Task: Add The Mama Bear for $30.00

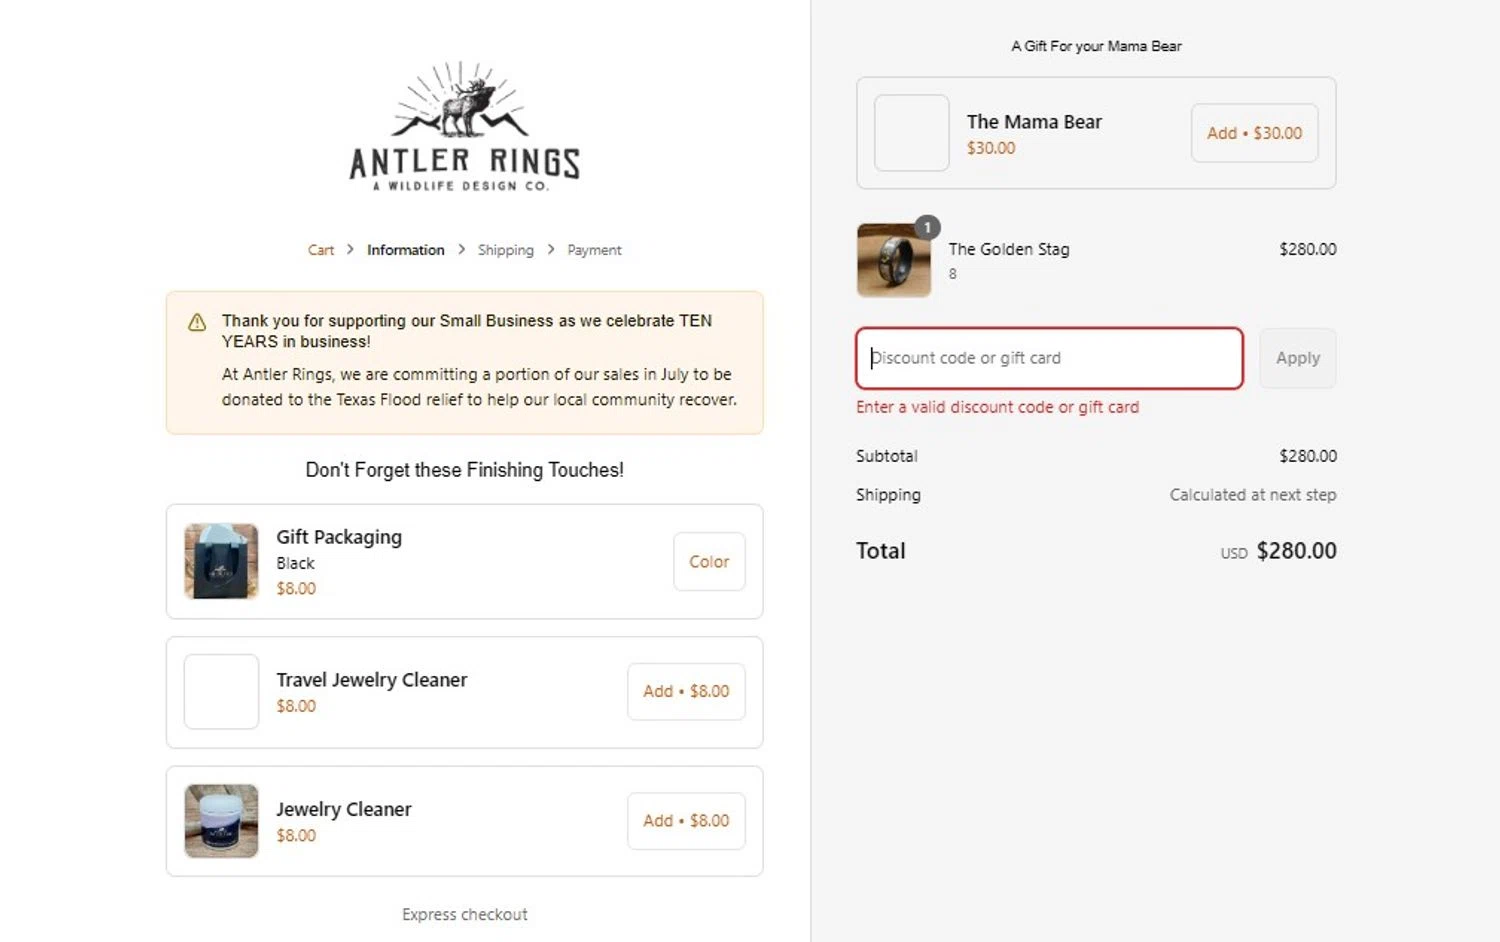Action: 1254,133
